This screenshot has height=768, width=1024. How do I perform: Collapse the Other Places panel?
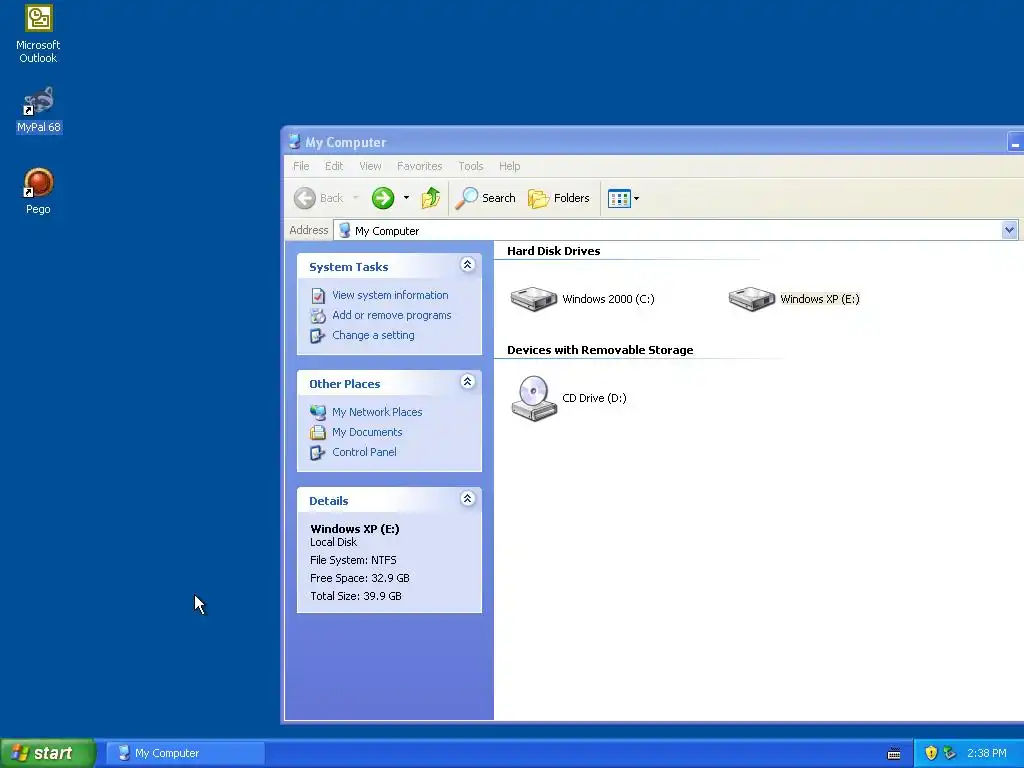pos(467,382)
